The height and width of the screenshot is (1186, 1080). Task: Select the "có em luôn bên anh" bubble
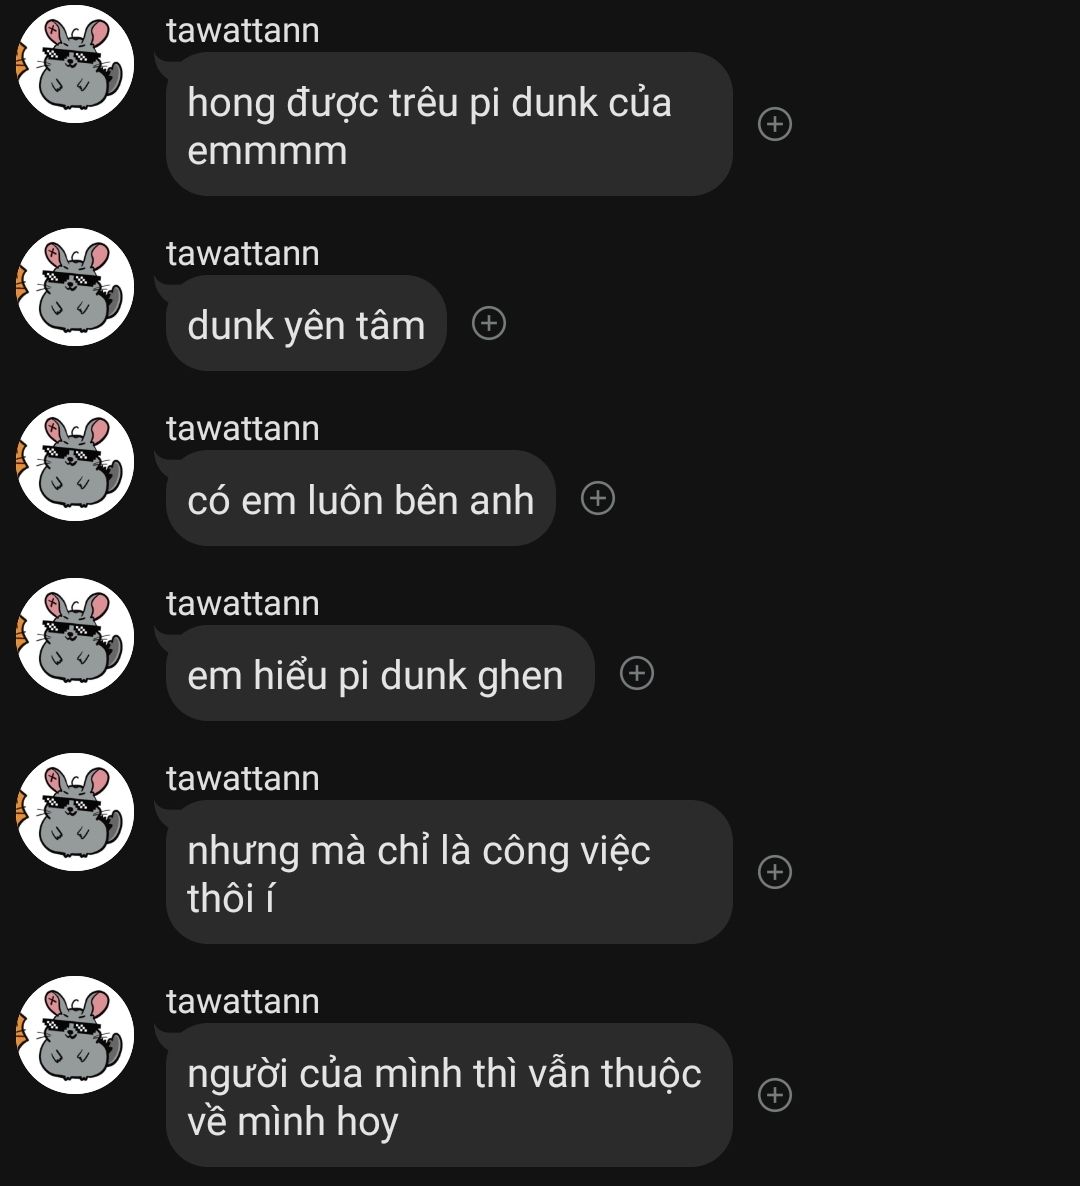click(361, 498)
